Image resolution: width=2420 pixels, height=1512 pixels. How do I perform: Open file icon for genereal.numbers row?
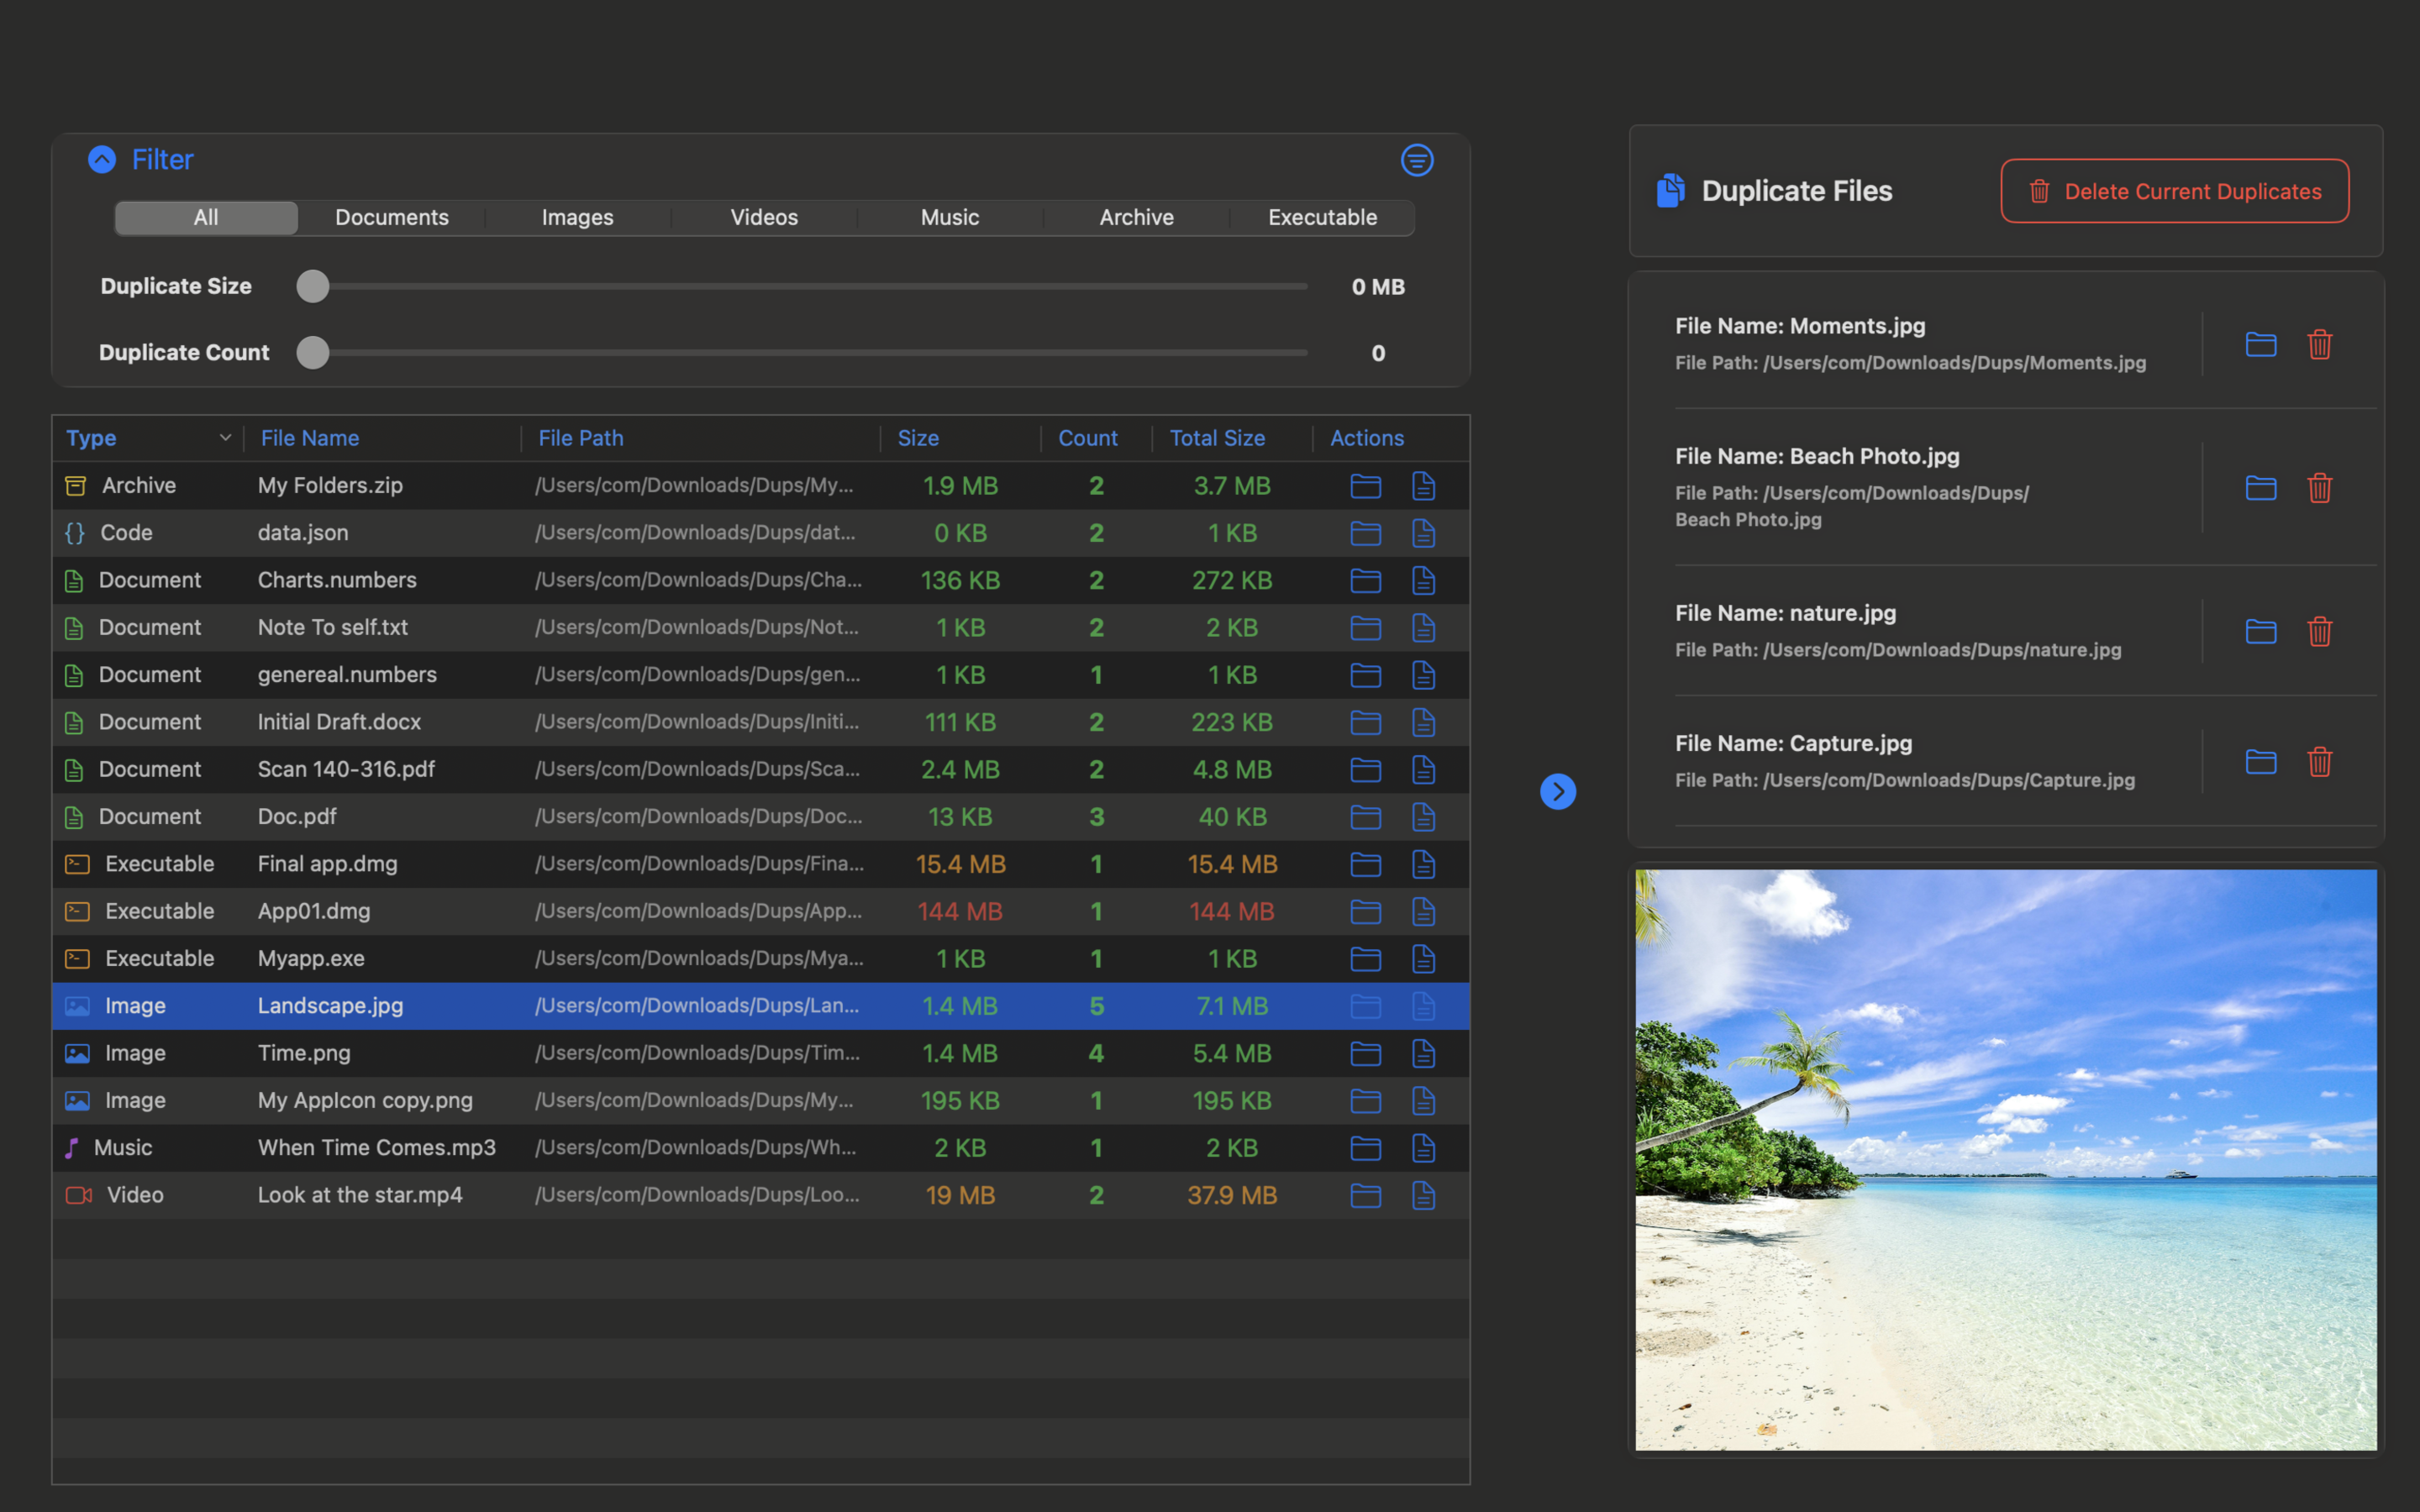[x=1424, y=675]
